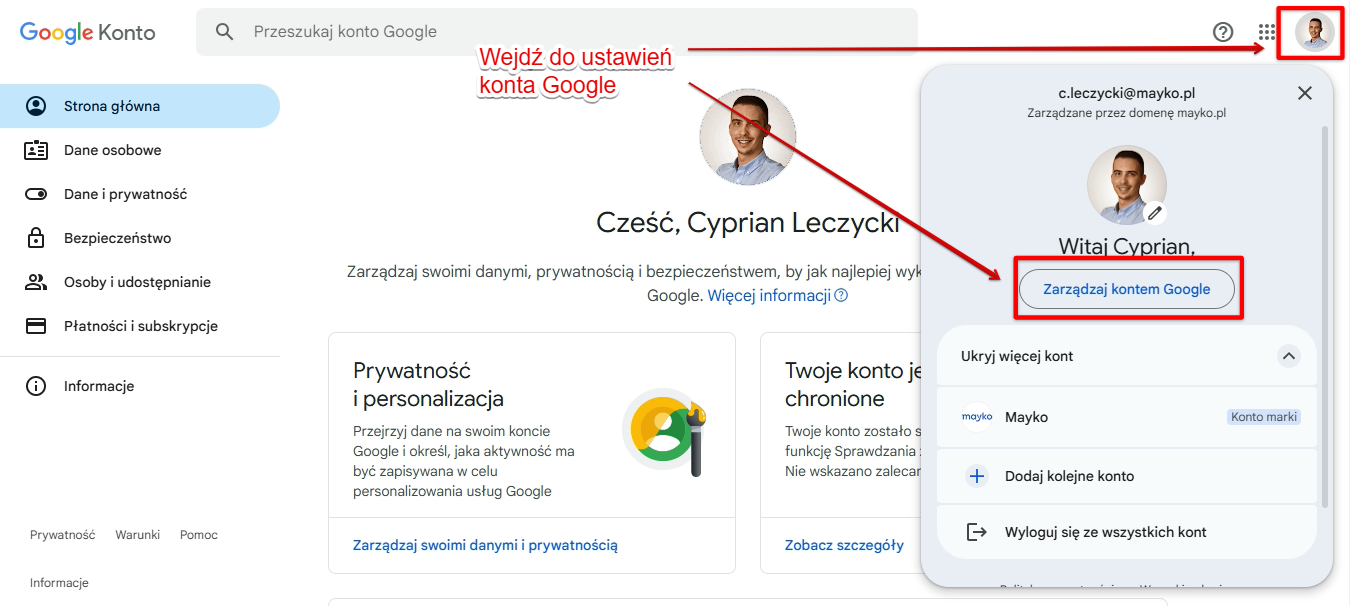
Task: Open Osoby i udostępnianie section
Action: [x=140, y=282]
